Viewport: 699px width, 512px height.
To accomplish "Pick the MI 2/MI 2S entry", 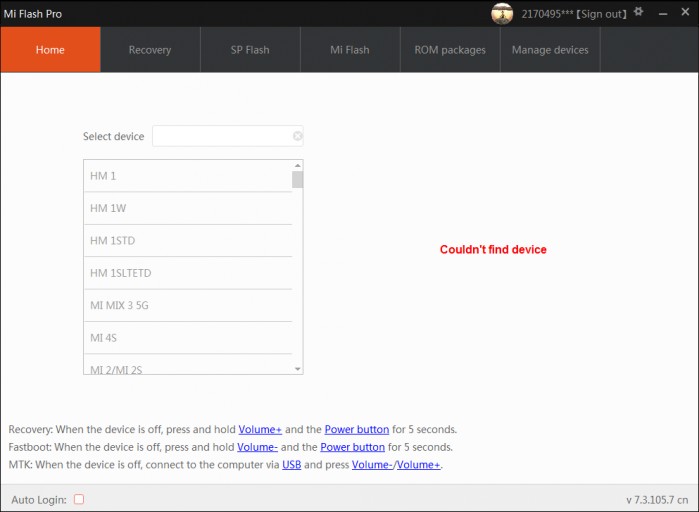I will 188,365.
